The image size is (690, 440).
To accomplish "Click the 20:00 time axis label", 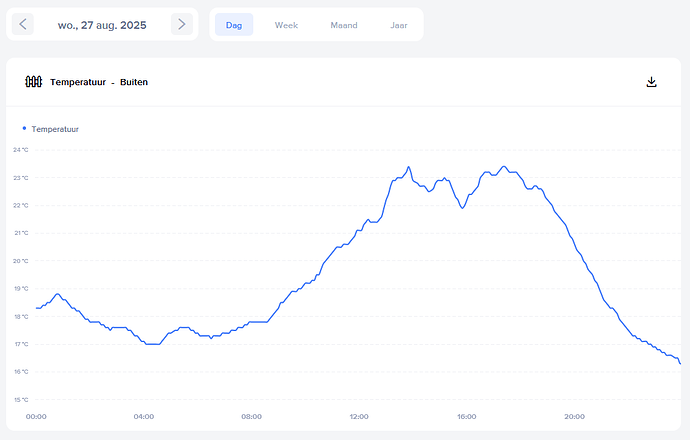I will pos(574,416).
